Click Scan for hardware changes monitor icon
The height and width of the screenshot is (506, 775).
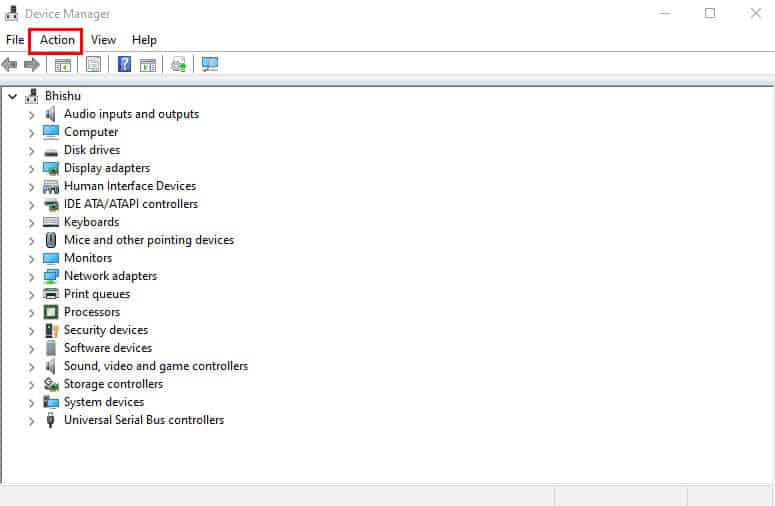click(210, 64)
